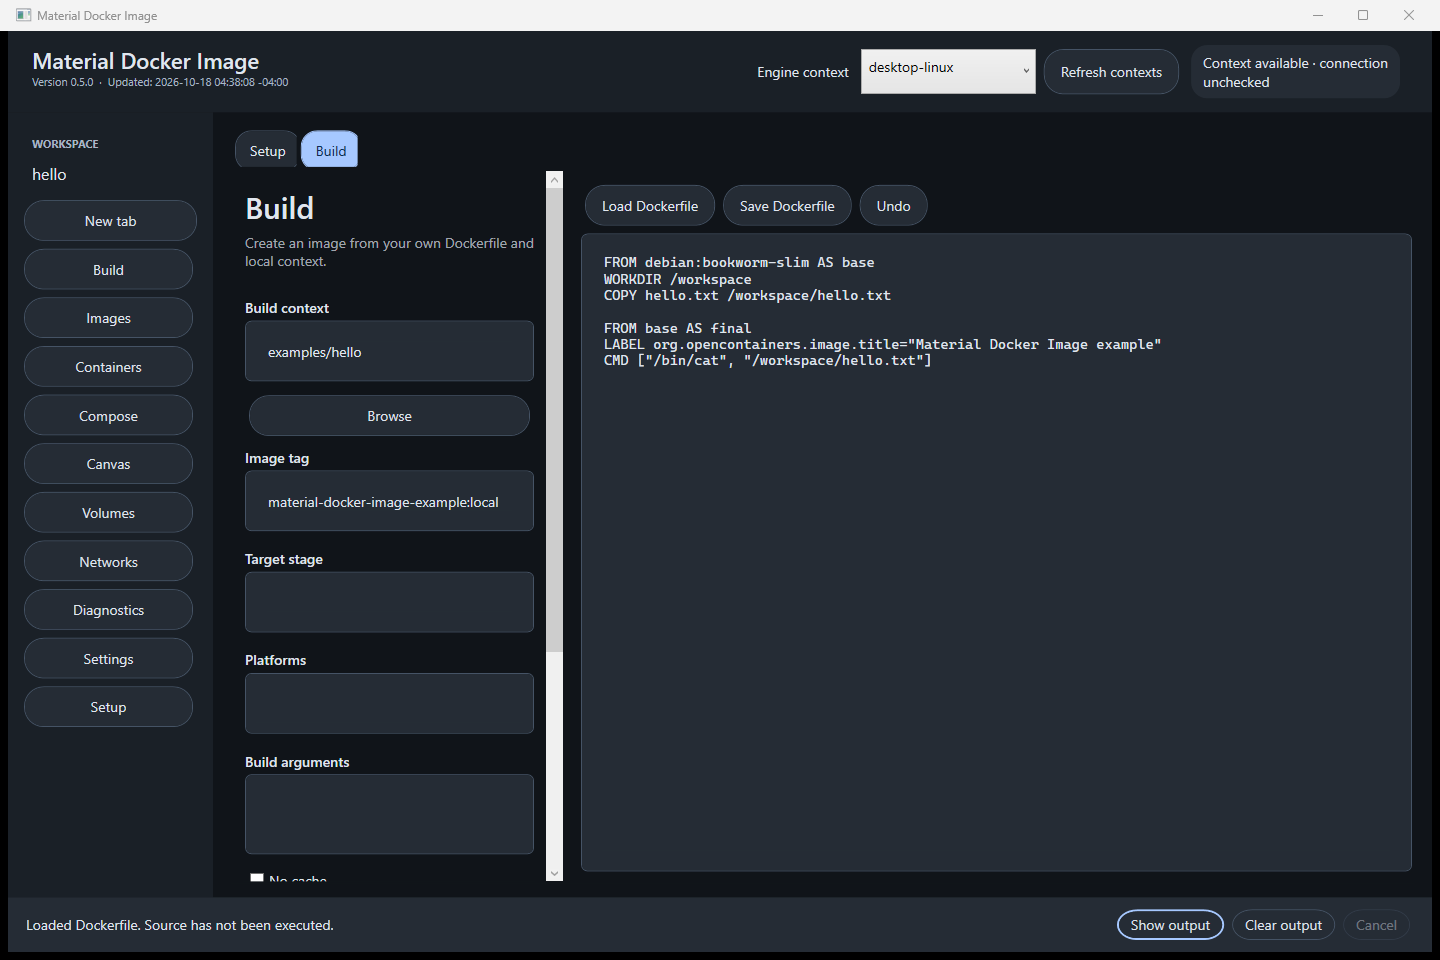This screenshot has width=1440, height=960.
Task: Open Build in the workspace sidebar
Action: (108, 270)
